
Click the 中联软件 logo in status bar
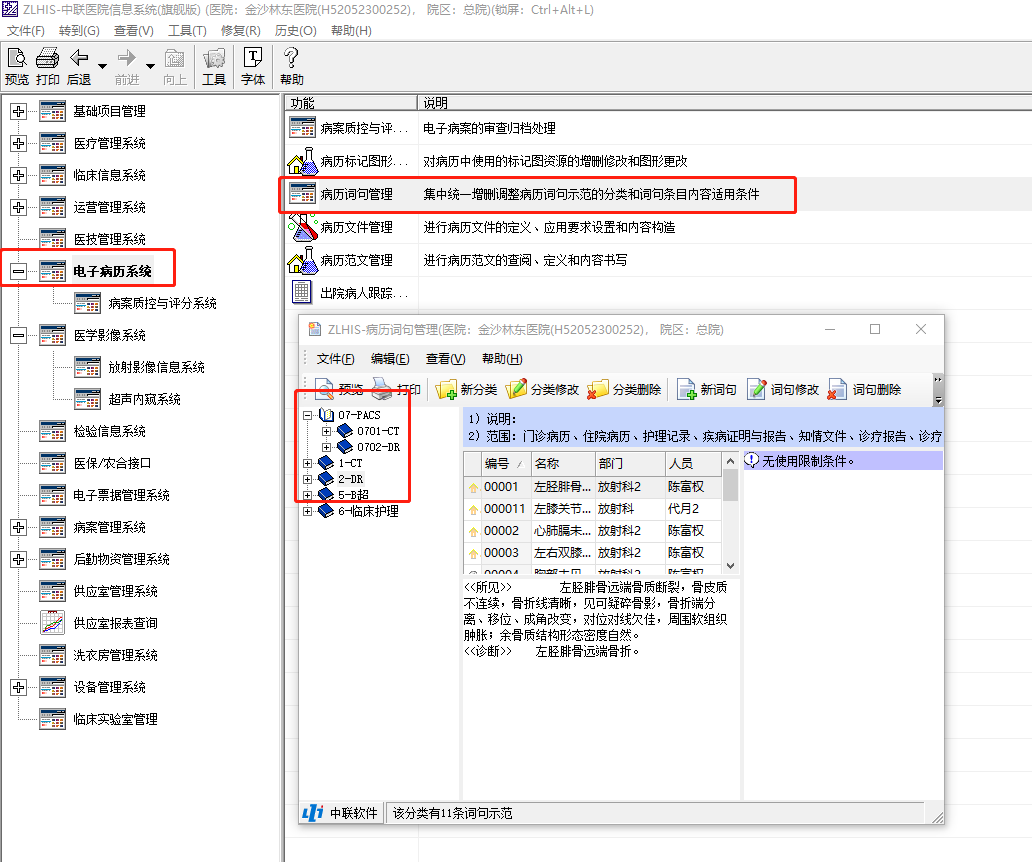pyautogui.click(x=313, y=813)
